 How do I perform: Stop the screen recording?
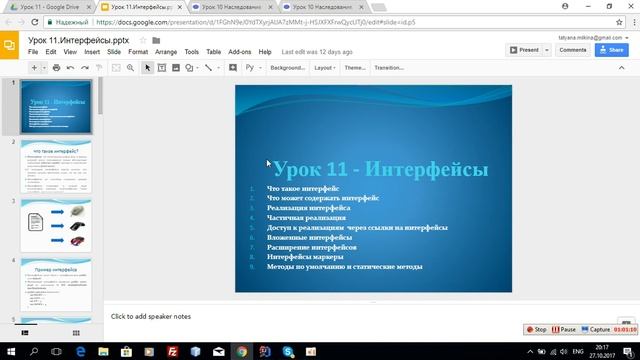click(x=536, y=329)
